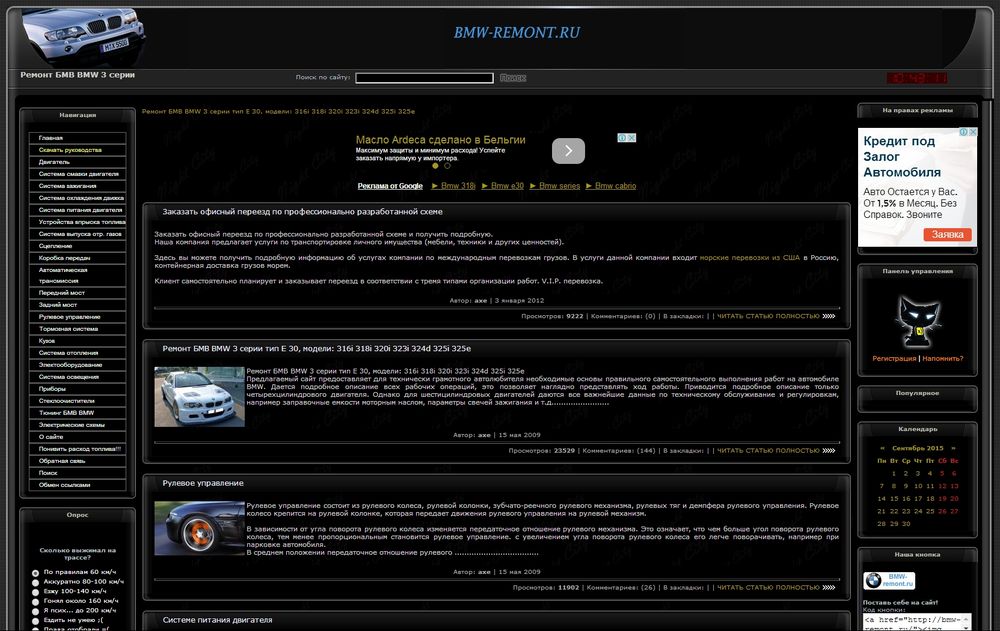Open orange wheel thumbnail in steering article
Viewport: 1000px width, 631px height.
[x=200, y=528]
